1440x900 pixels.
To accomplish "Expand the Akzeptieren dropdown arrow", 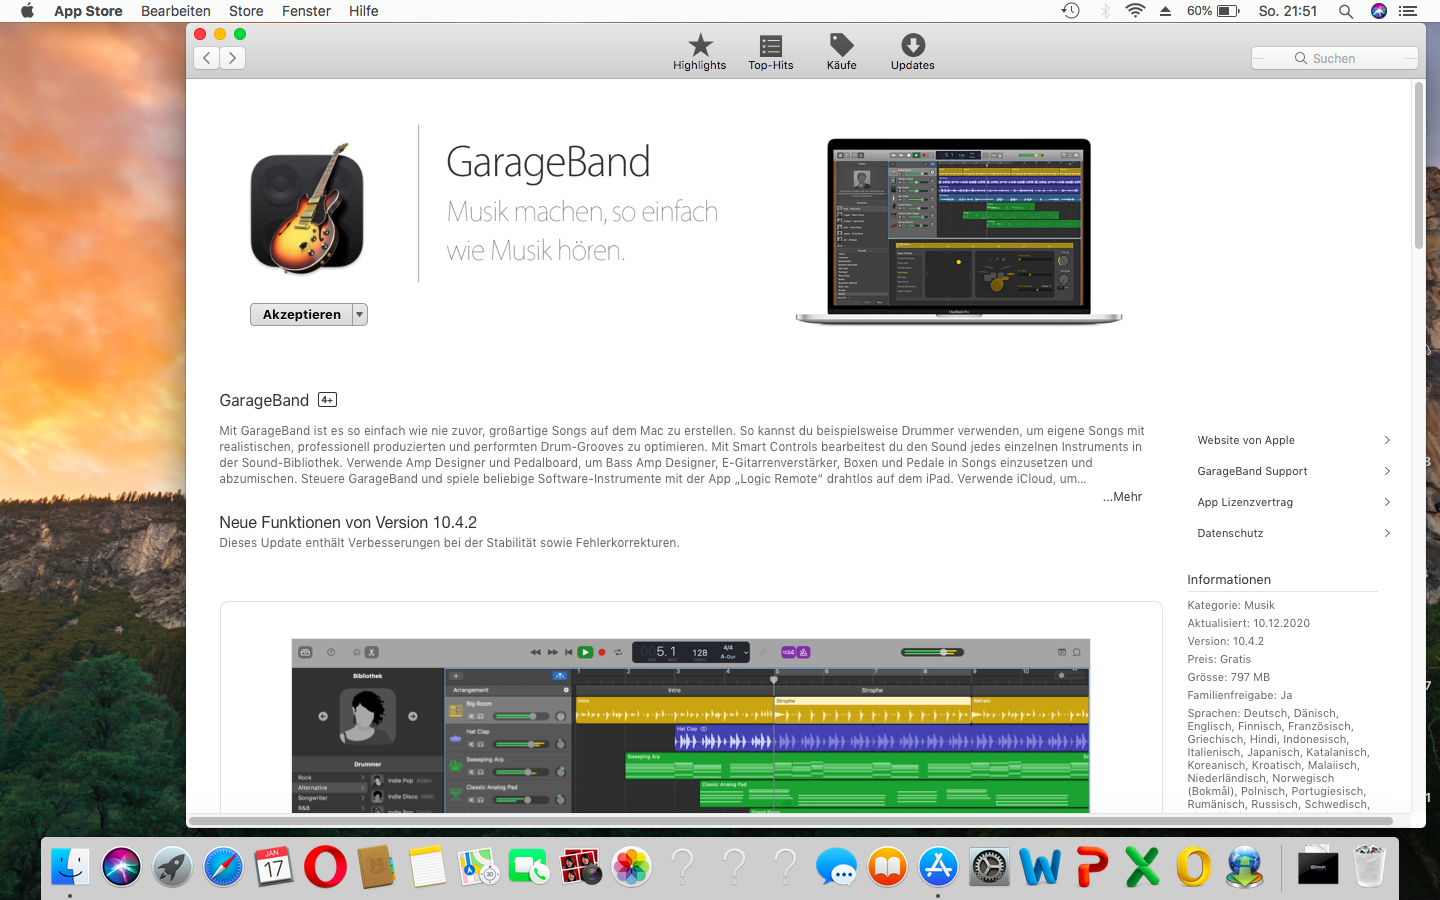I will [x=360, y=315].
